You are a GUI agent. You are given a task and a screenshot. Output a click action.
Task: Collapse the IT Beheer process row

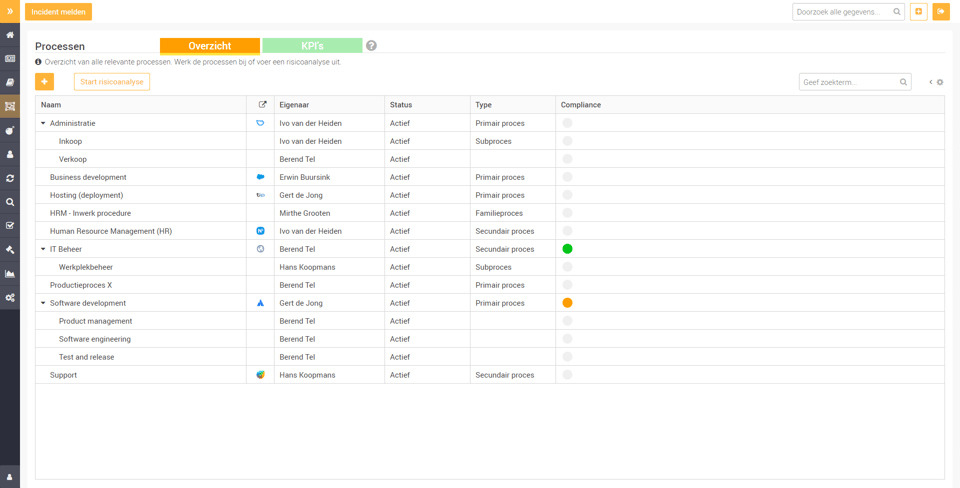pos(43,250)
